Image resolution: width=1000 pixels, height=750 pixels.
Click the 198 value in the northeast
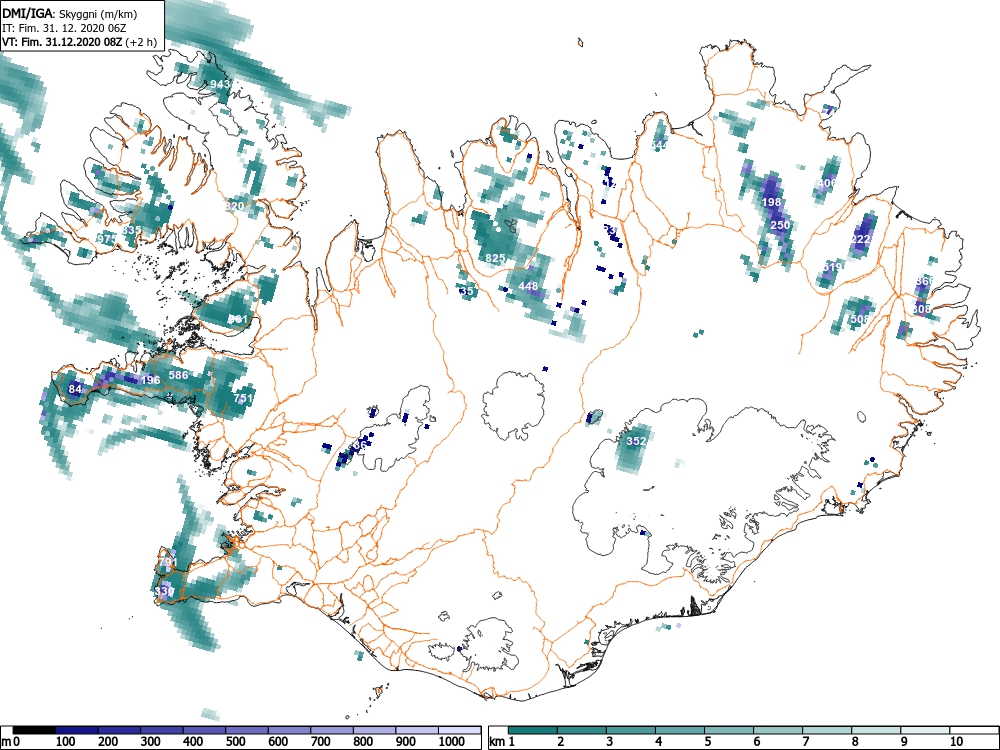[x=772, y=202]
